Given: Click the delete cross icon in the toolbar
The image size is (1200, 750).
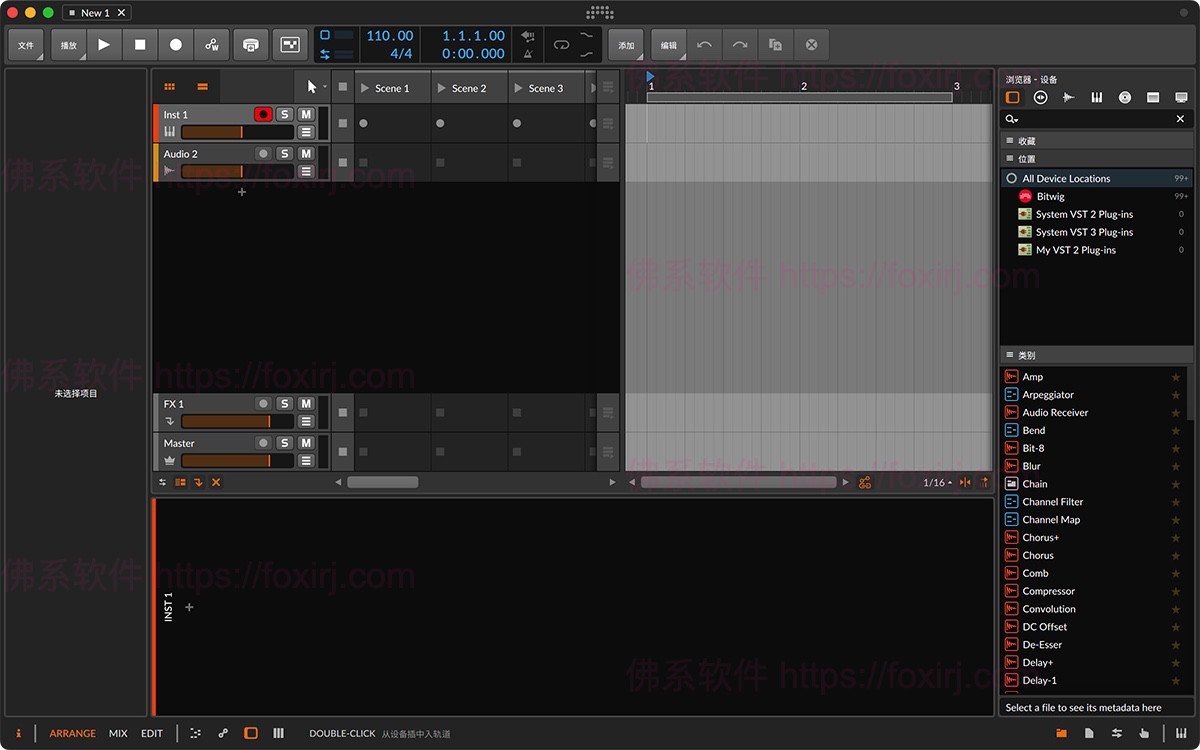Looking at the screenshot, I should (810, 45).
